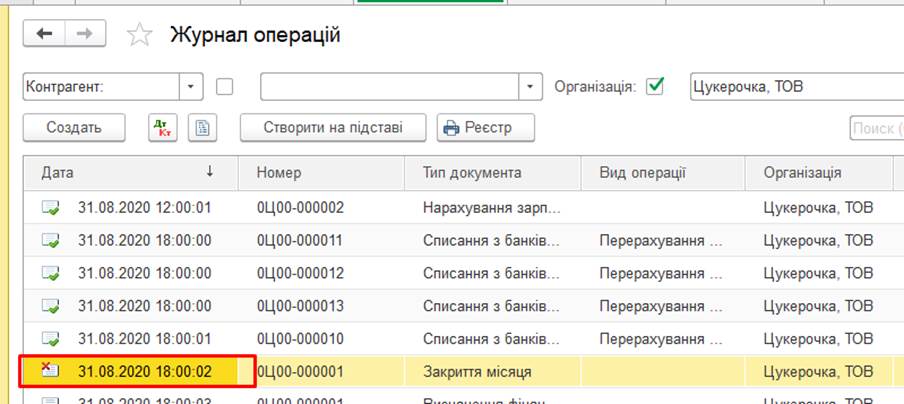The height and width of the screenshot is (404, 904).
Task: Click the back navigation arrow
Action: 44,34
